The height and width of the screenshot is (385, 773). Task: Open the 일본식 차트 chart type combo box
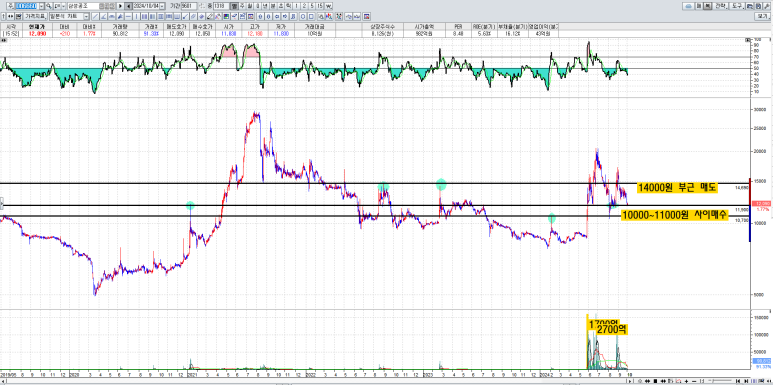(x=69, y=16)
